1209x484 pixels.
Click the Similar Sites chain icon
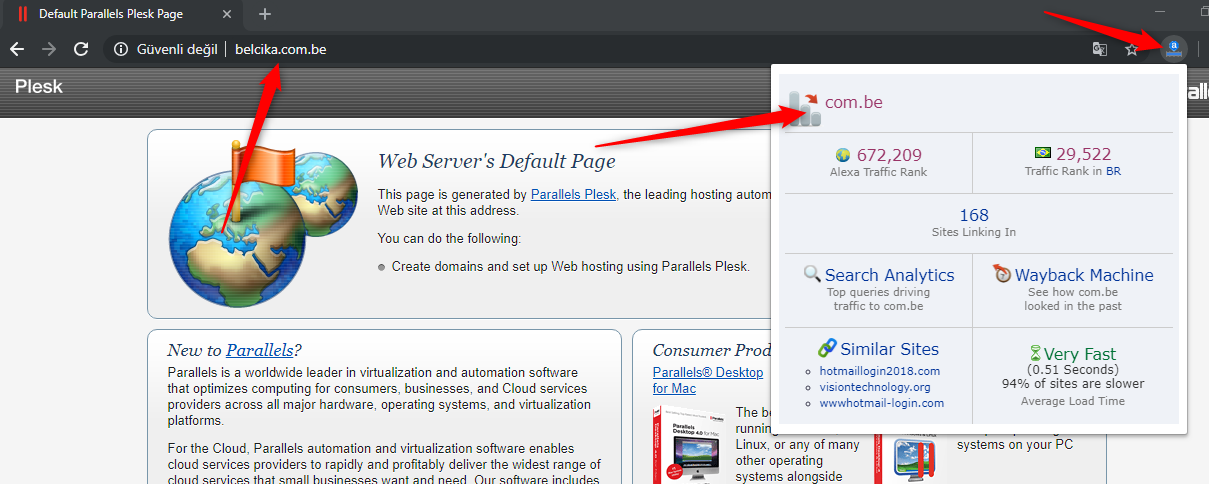(827, 348)
